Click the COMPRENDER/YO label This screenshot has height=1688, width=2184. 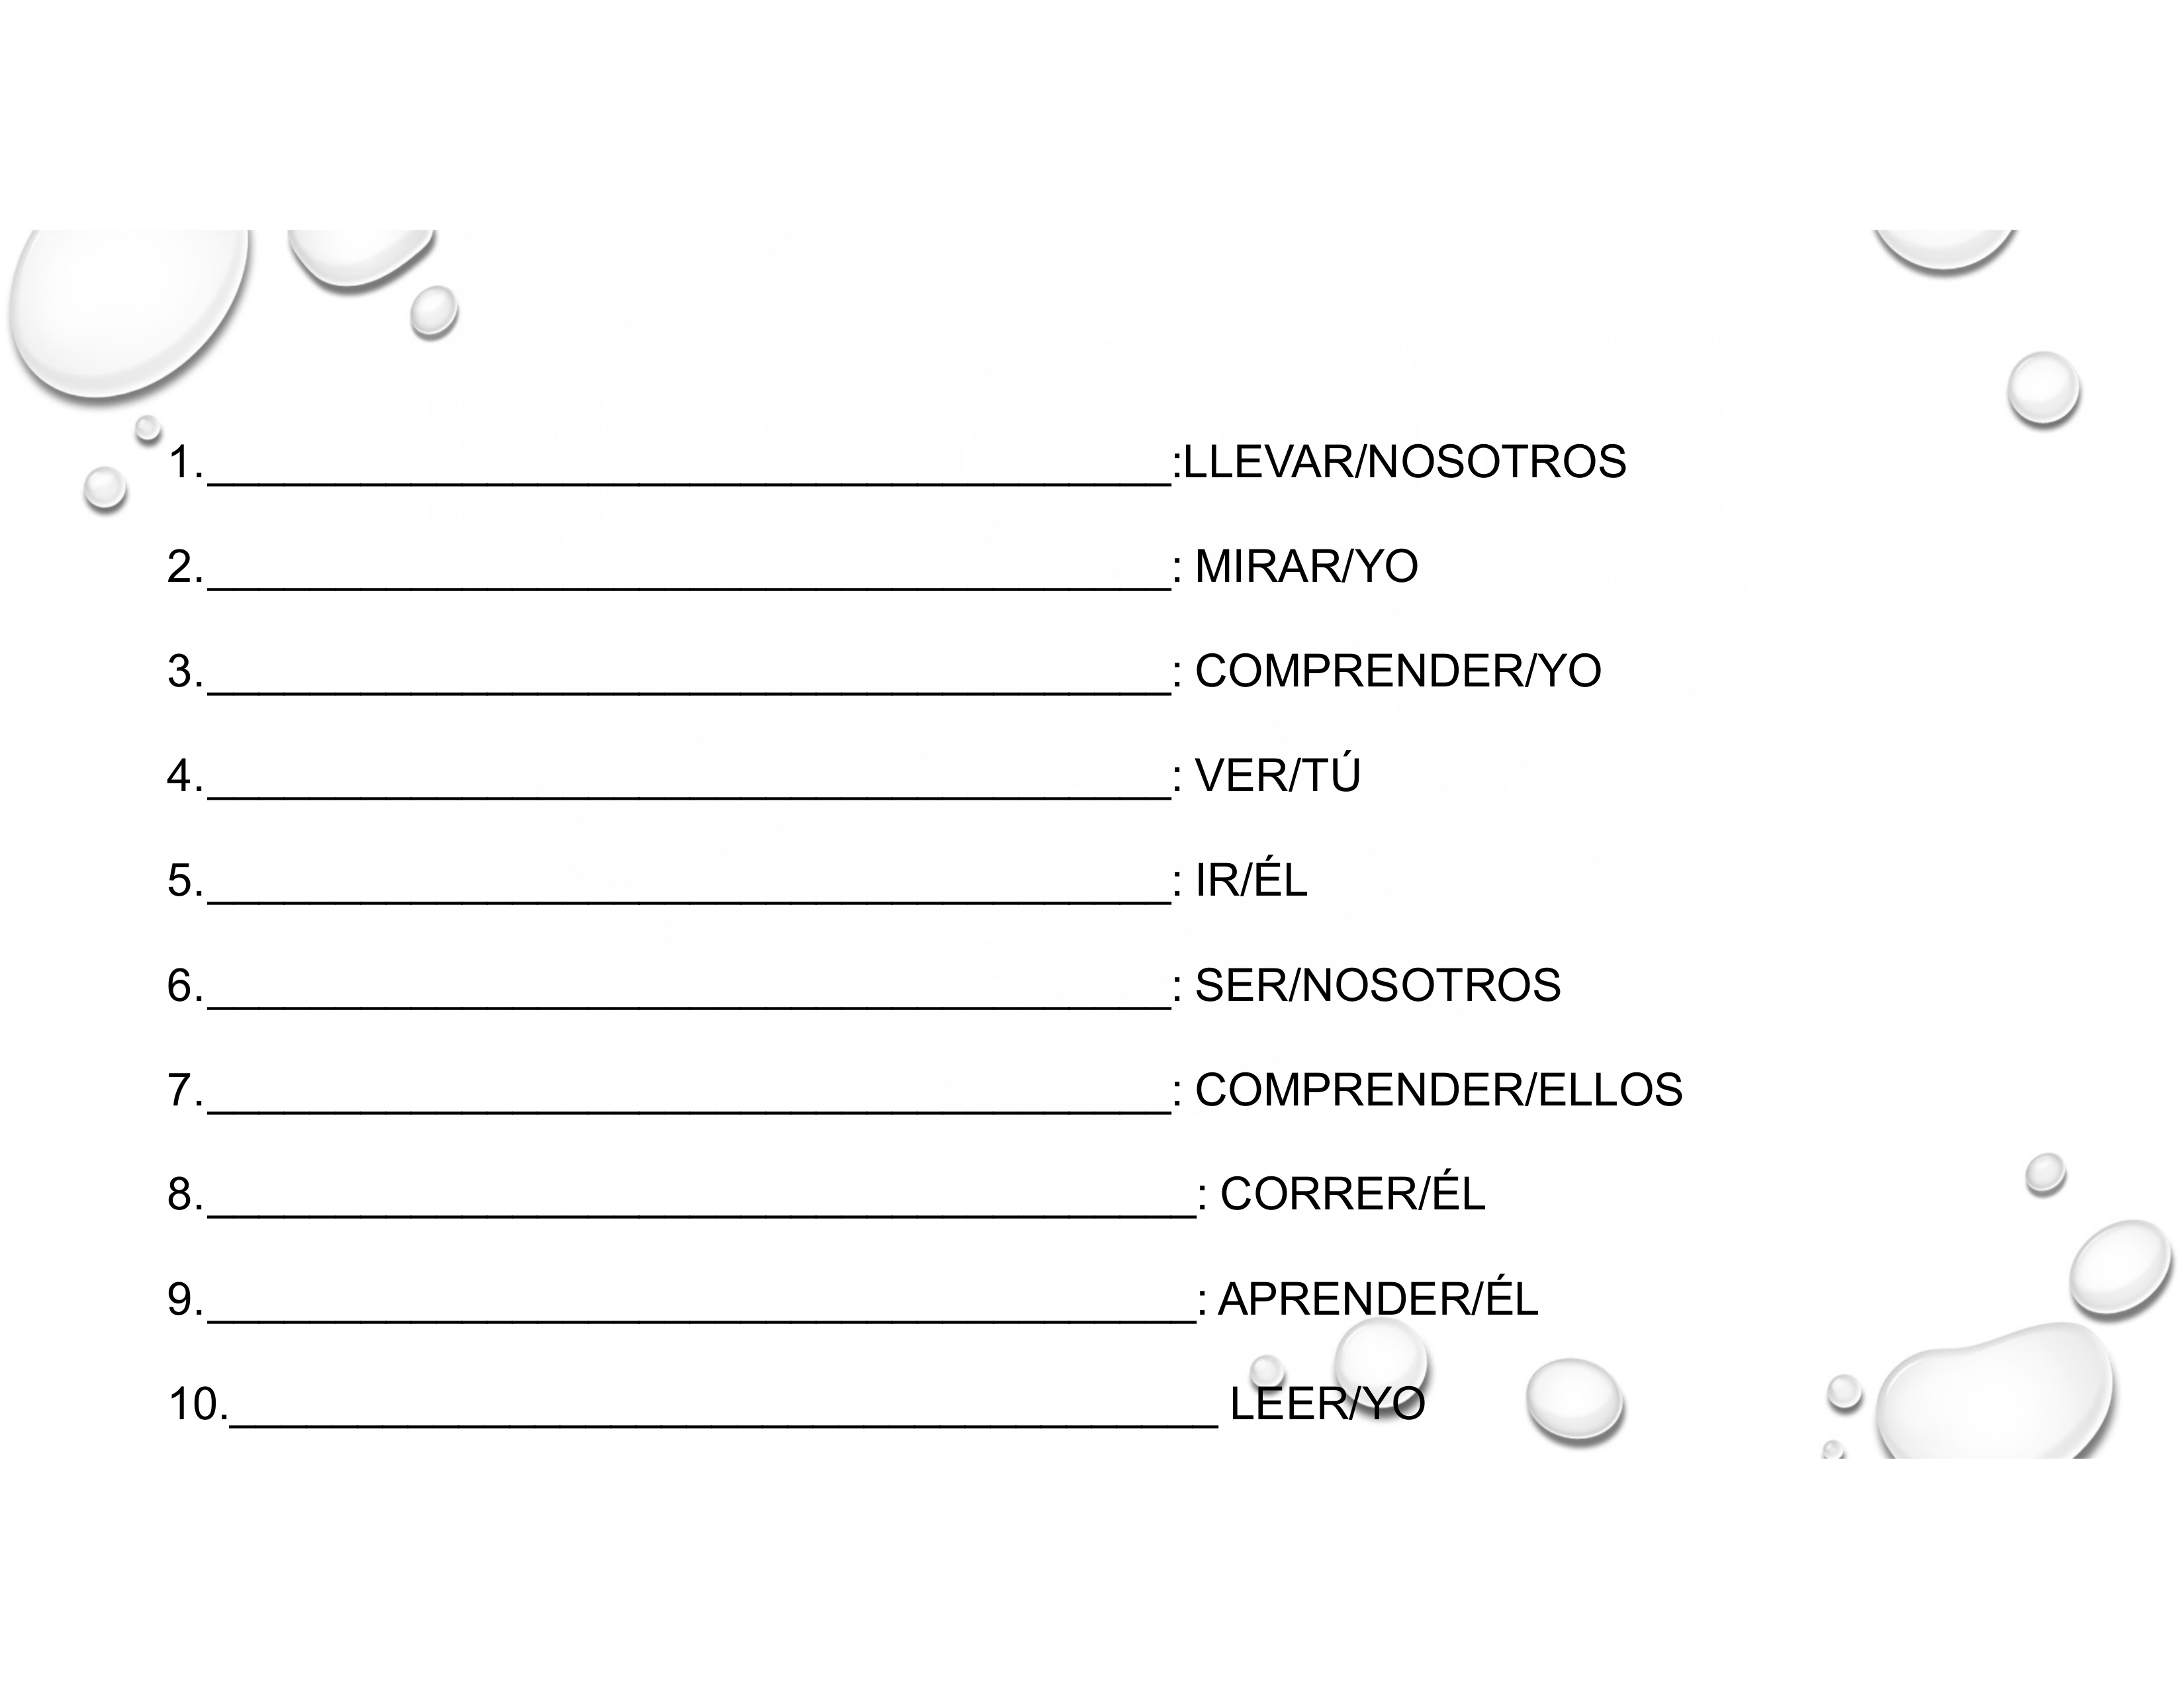(x=1398, y=671)
